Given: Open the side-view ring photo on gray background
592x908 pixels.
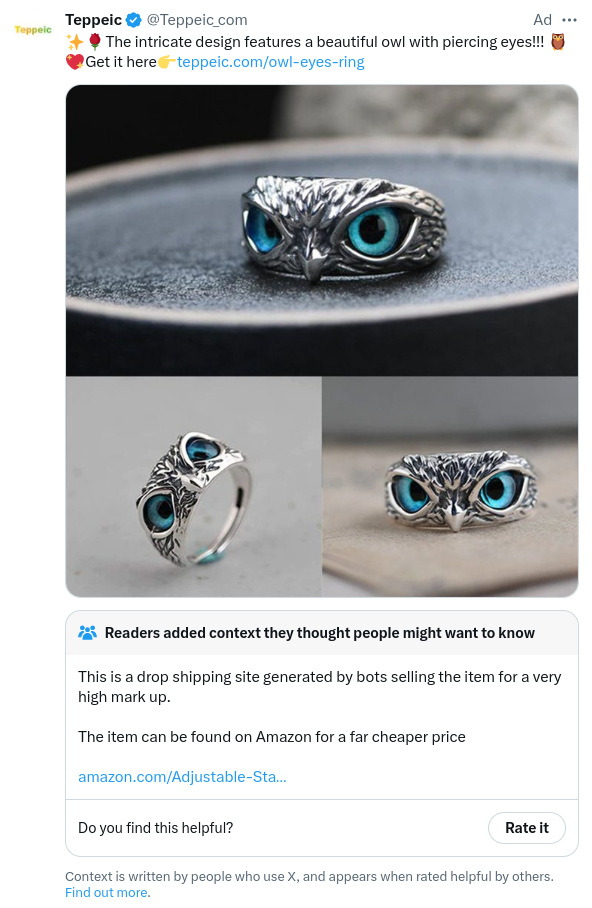Looking at the screenshot, I should [x=193, y=486].
